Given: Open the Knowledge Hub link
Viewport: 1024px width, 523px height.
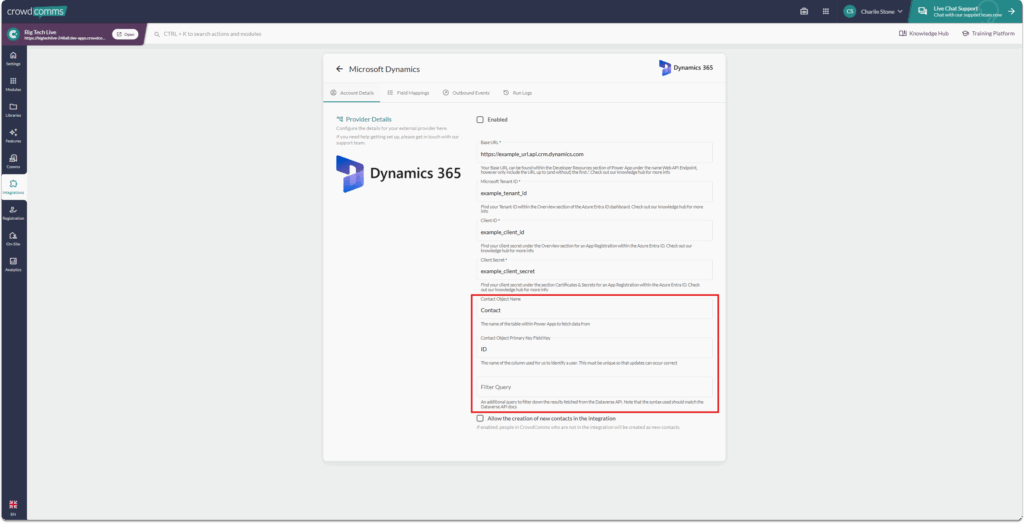Looking at the screenshot, I should click(x=924, y=33).
